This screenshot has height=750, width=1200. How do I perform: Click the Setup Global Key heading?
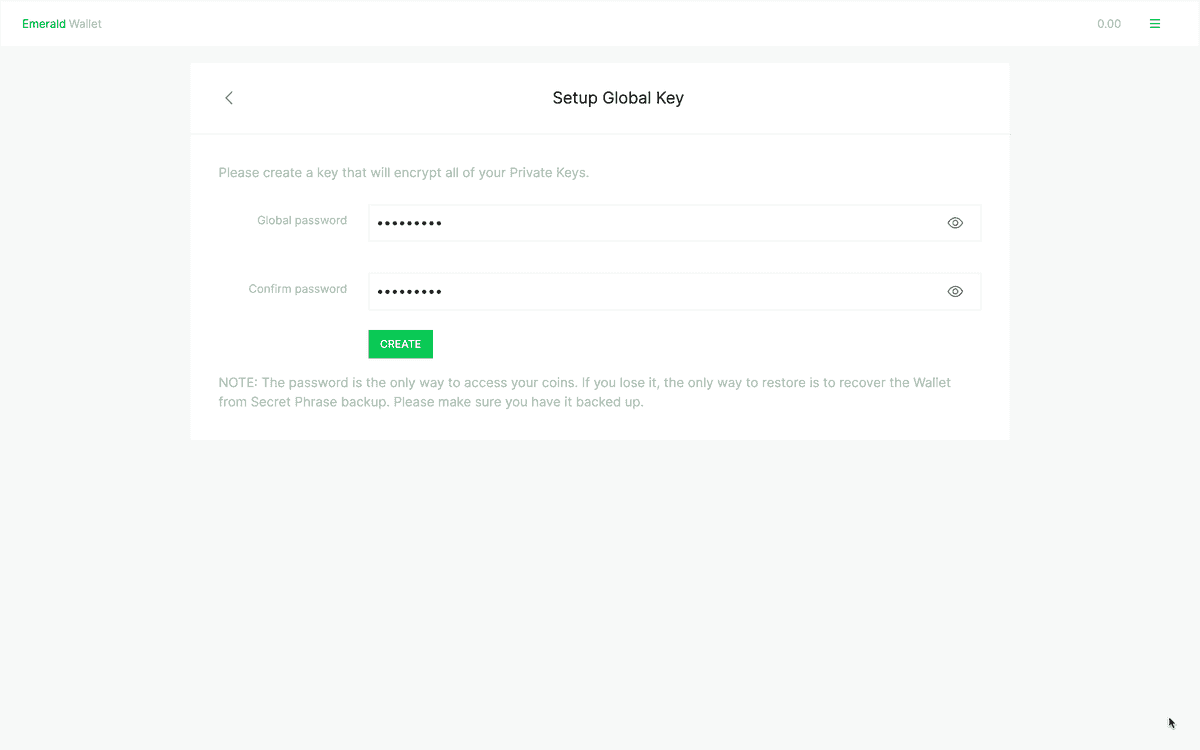(618, 98)
